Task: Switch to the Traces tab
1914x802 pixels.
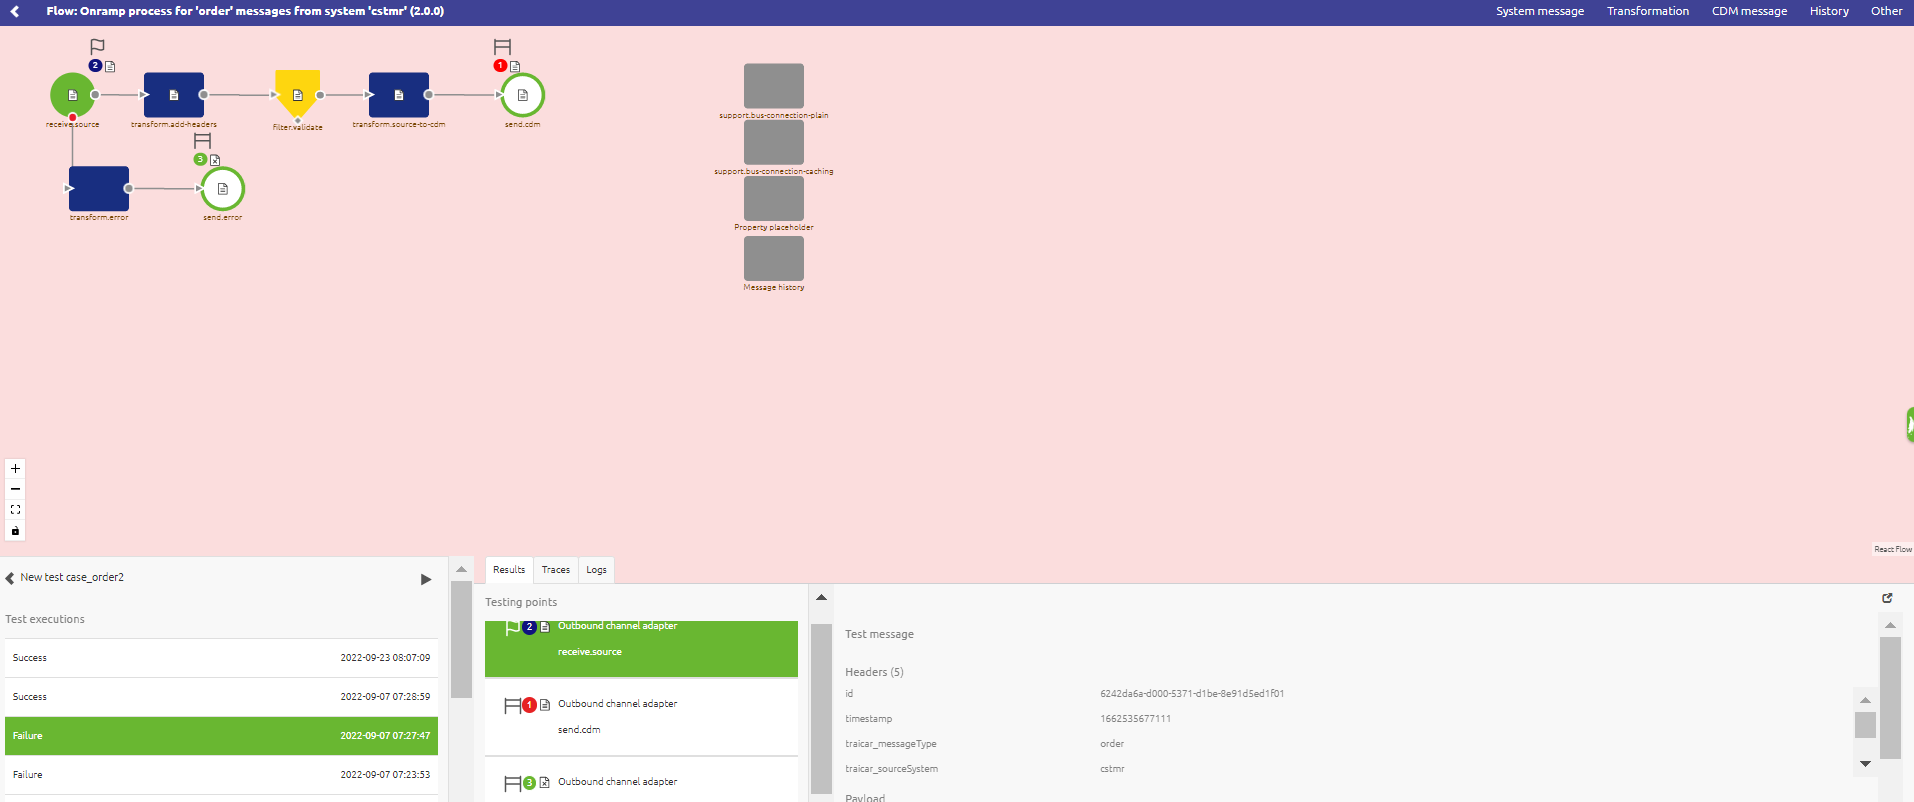Action: (x=556, y=570)
